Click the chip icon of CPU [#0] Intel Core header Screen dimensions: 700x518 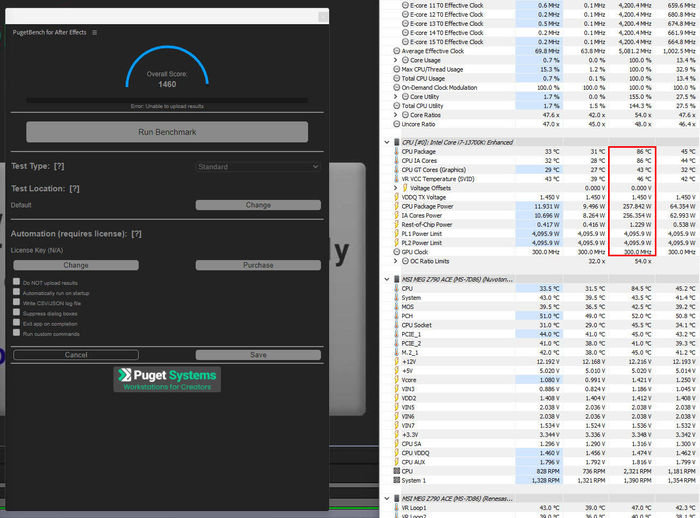396,142
